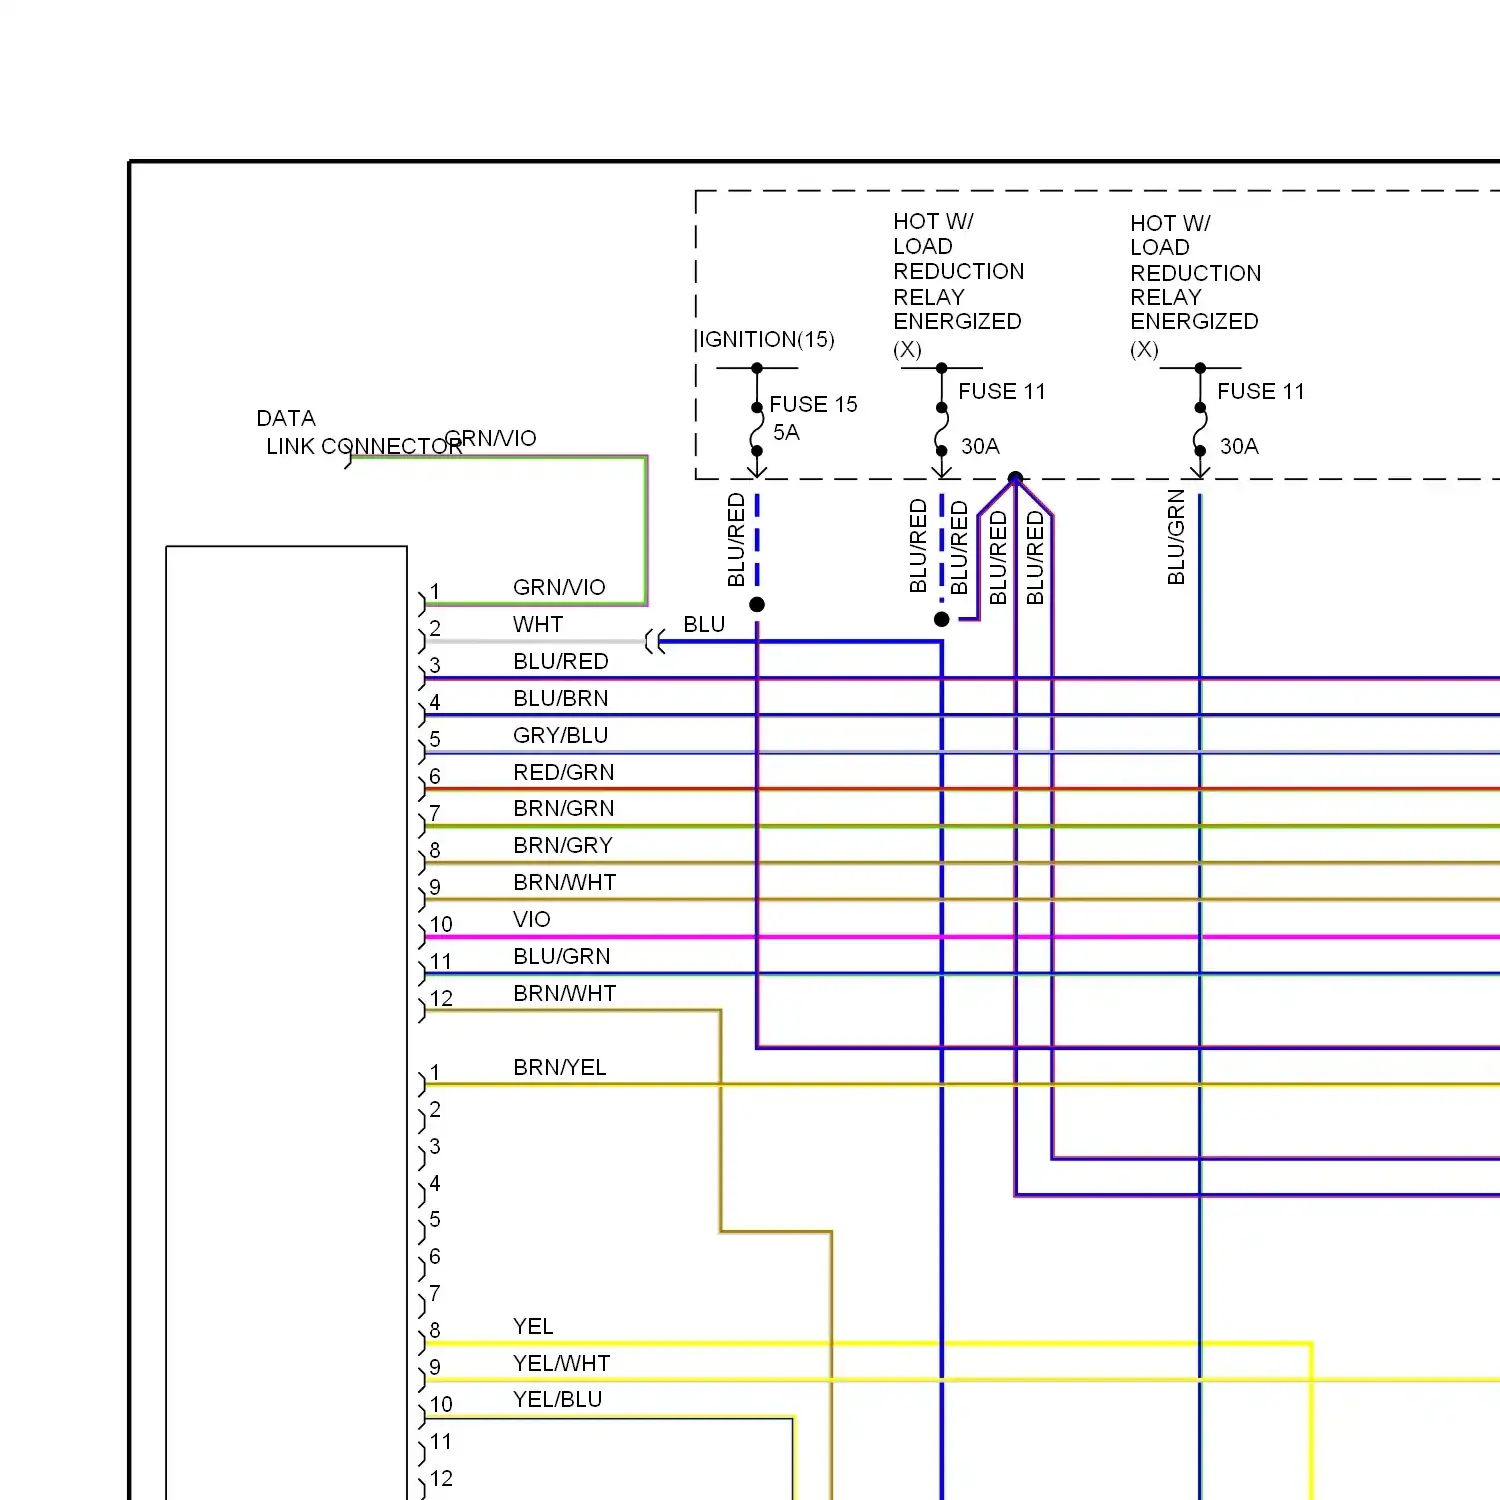Select the RED/GRN wire label
1500x1500 pixels.
(563, 772)
